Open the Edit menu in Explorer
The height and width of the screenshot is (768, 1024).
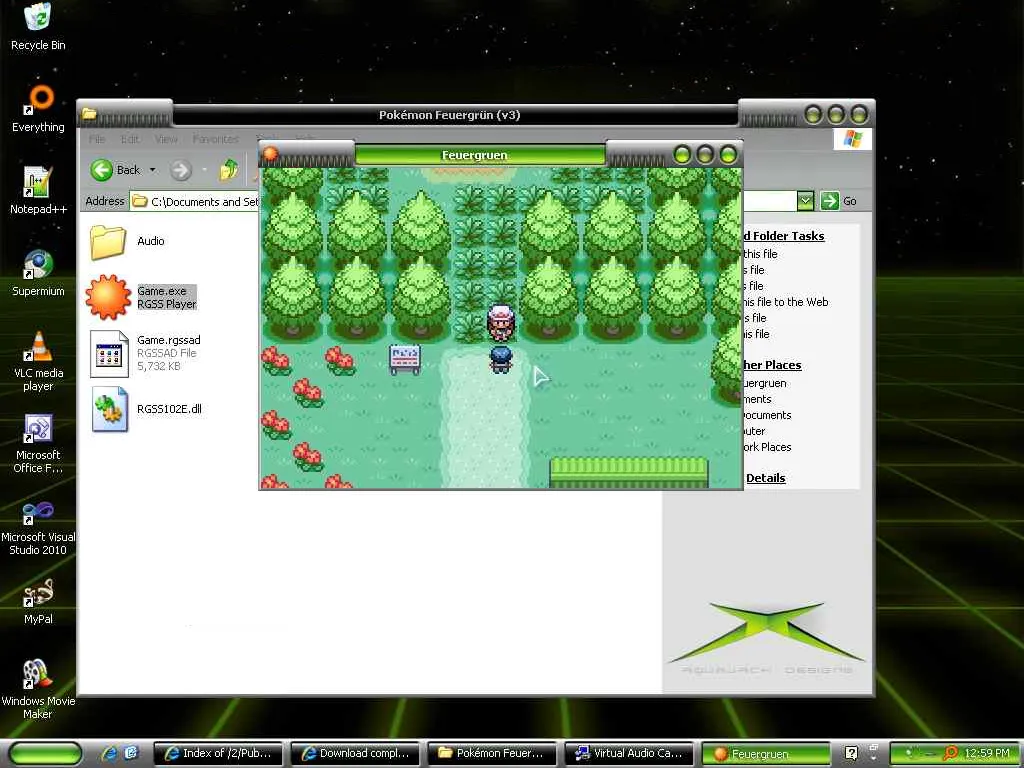[x=130, y=139]
